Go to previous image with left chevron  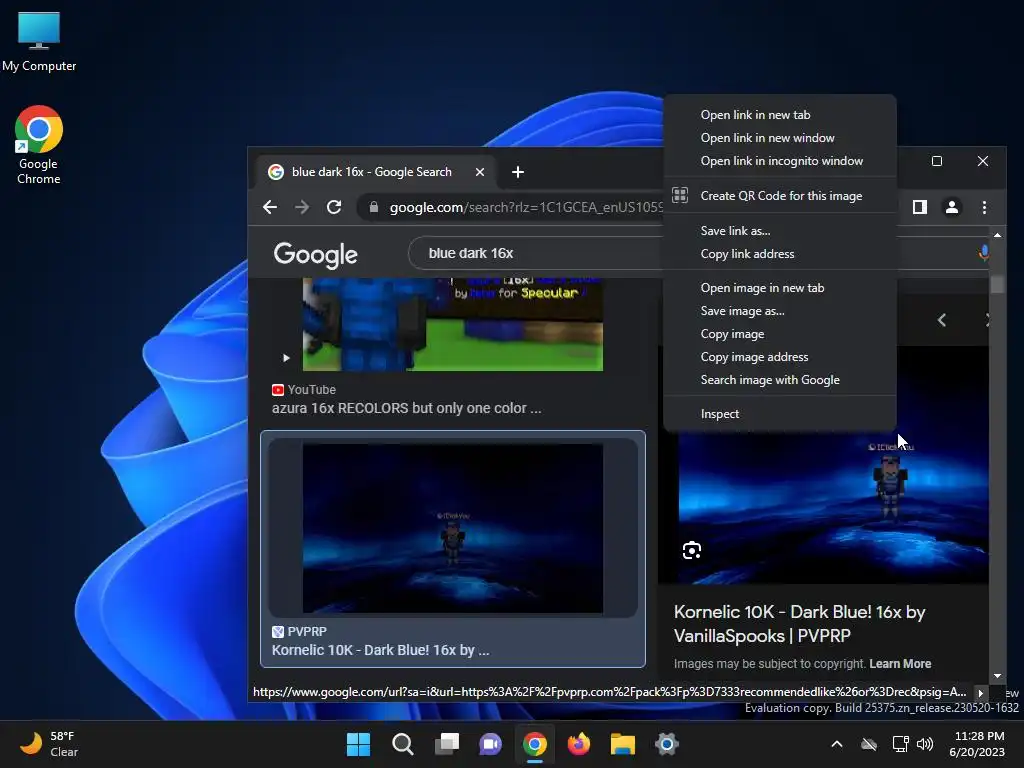tap(942, 319)
